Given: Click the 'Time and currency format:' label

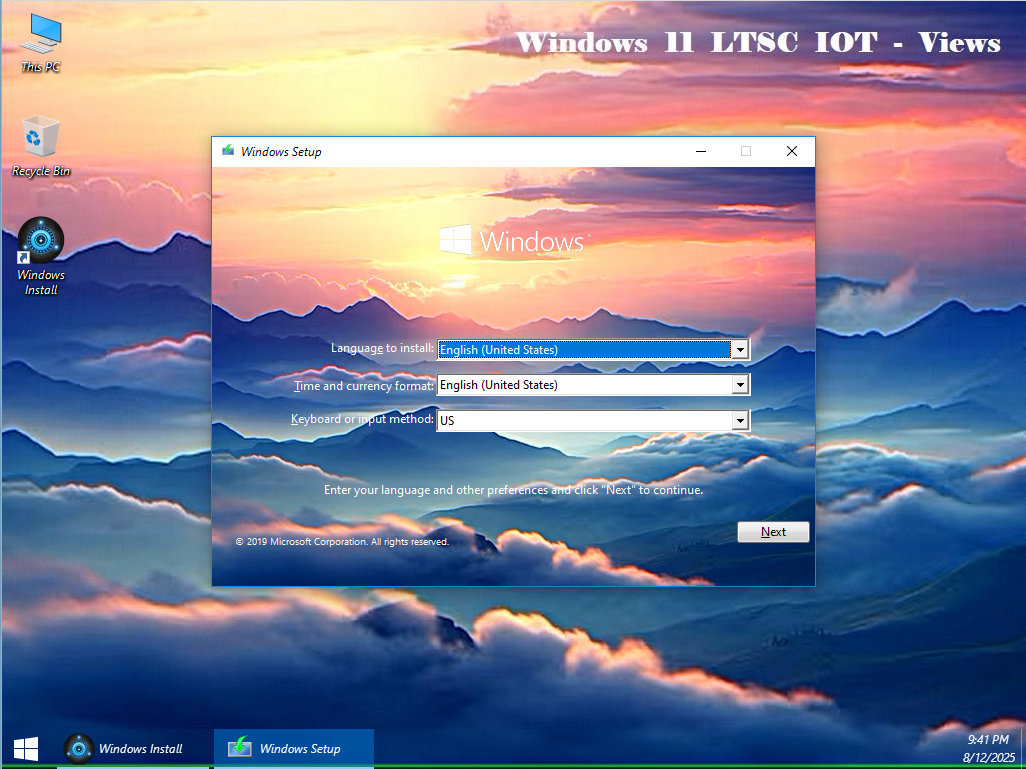Looking at the screenshot, I should click(364, 386).
